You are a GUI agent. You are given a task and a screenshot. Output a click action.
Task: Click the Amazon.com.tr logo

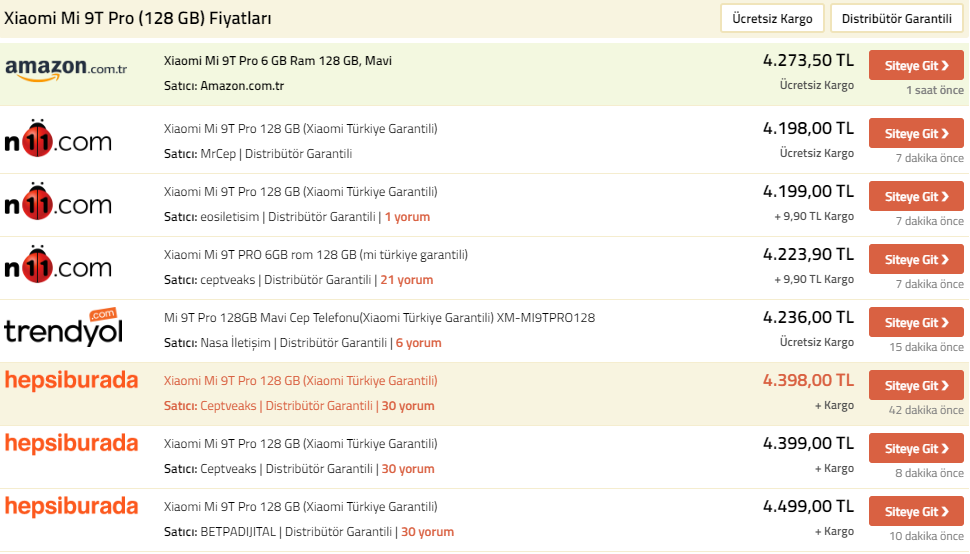pyautogui.click(x=66, y=69)
